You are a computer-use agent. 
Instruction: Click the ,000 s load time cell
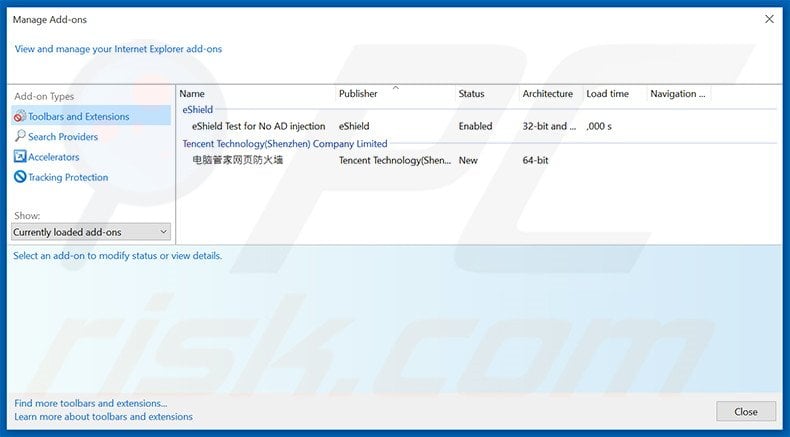[x=599, y=126]
